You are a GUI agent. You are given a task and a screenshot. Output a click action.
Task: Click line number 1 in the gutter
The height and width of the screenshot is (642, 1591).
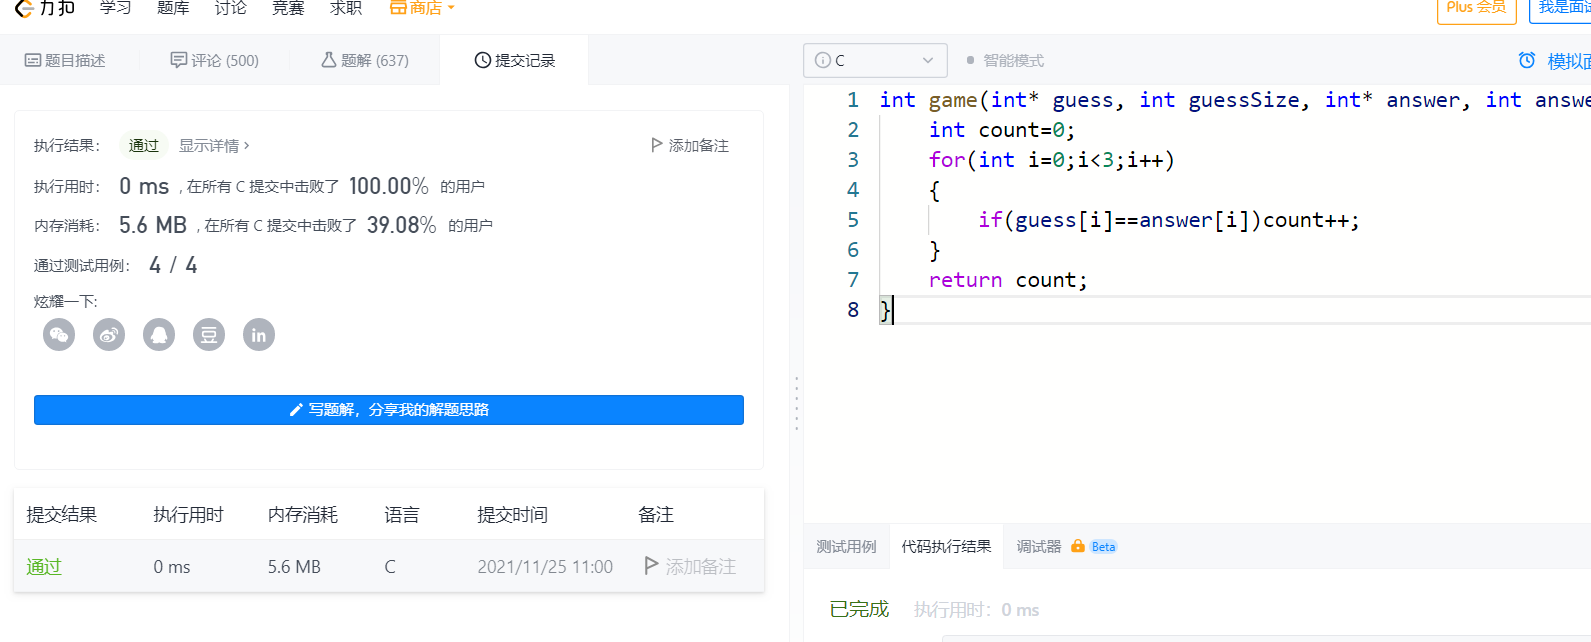pos(853,100)
